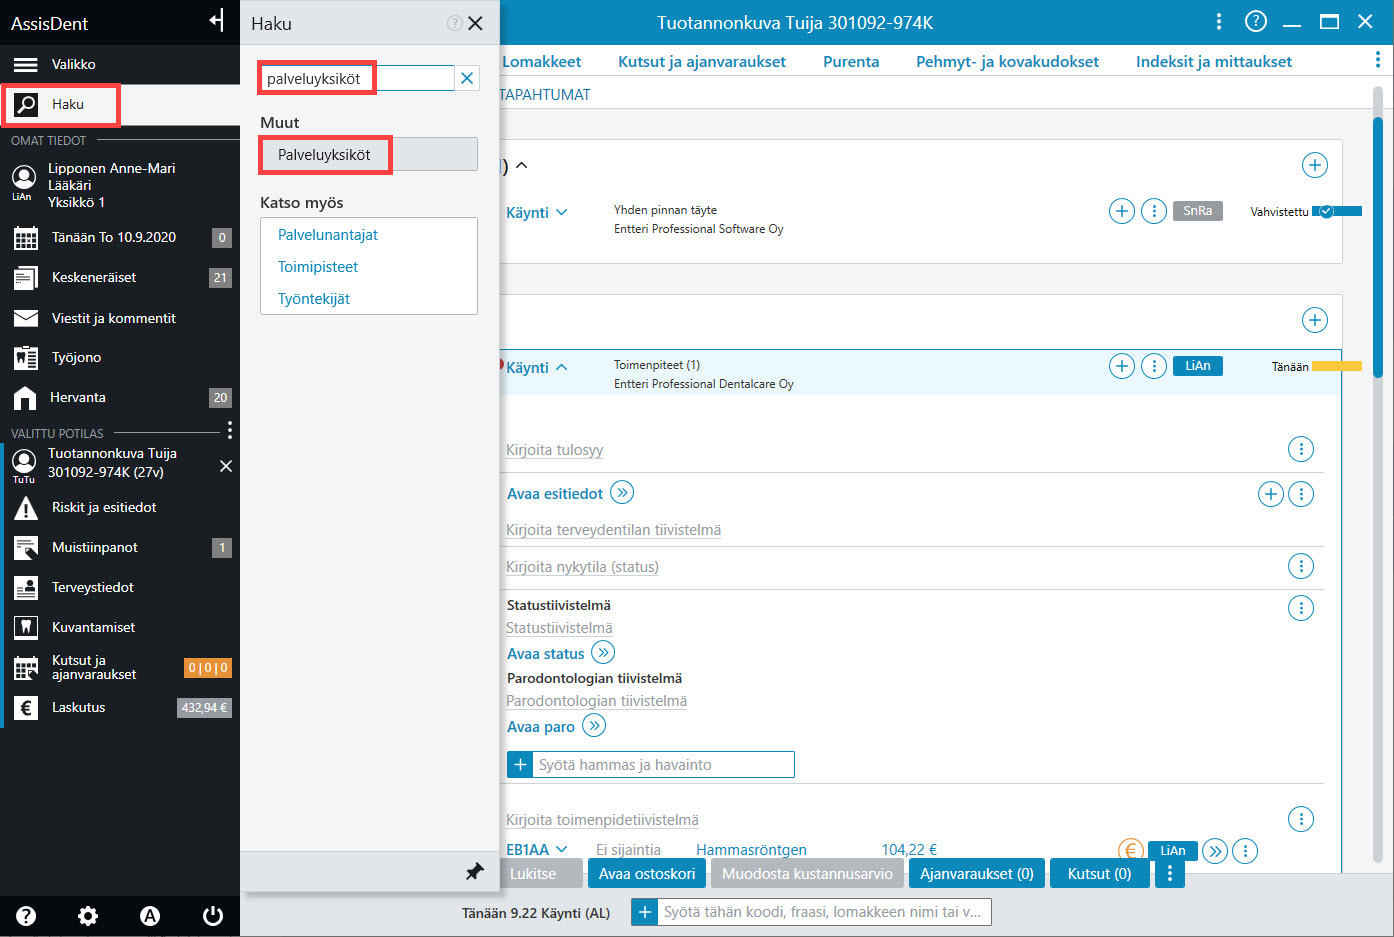This screenshot has width=1394, height=937.
Task: Clear the search field with the X
Action: tap(467, 78)
